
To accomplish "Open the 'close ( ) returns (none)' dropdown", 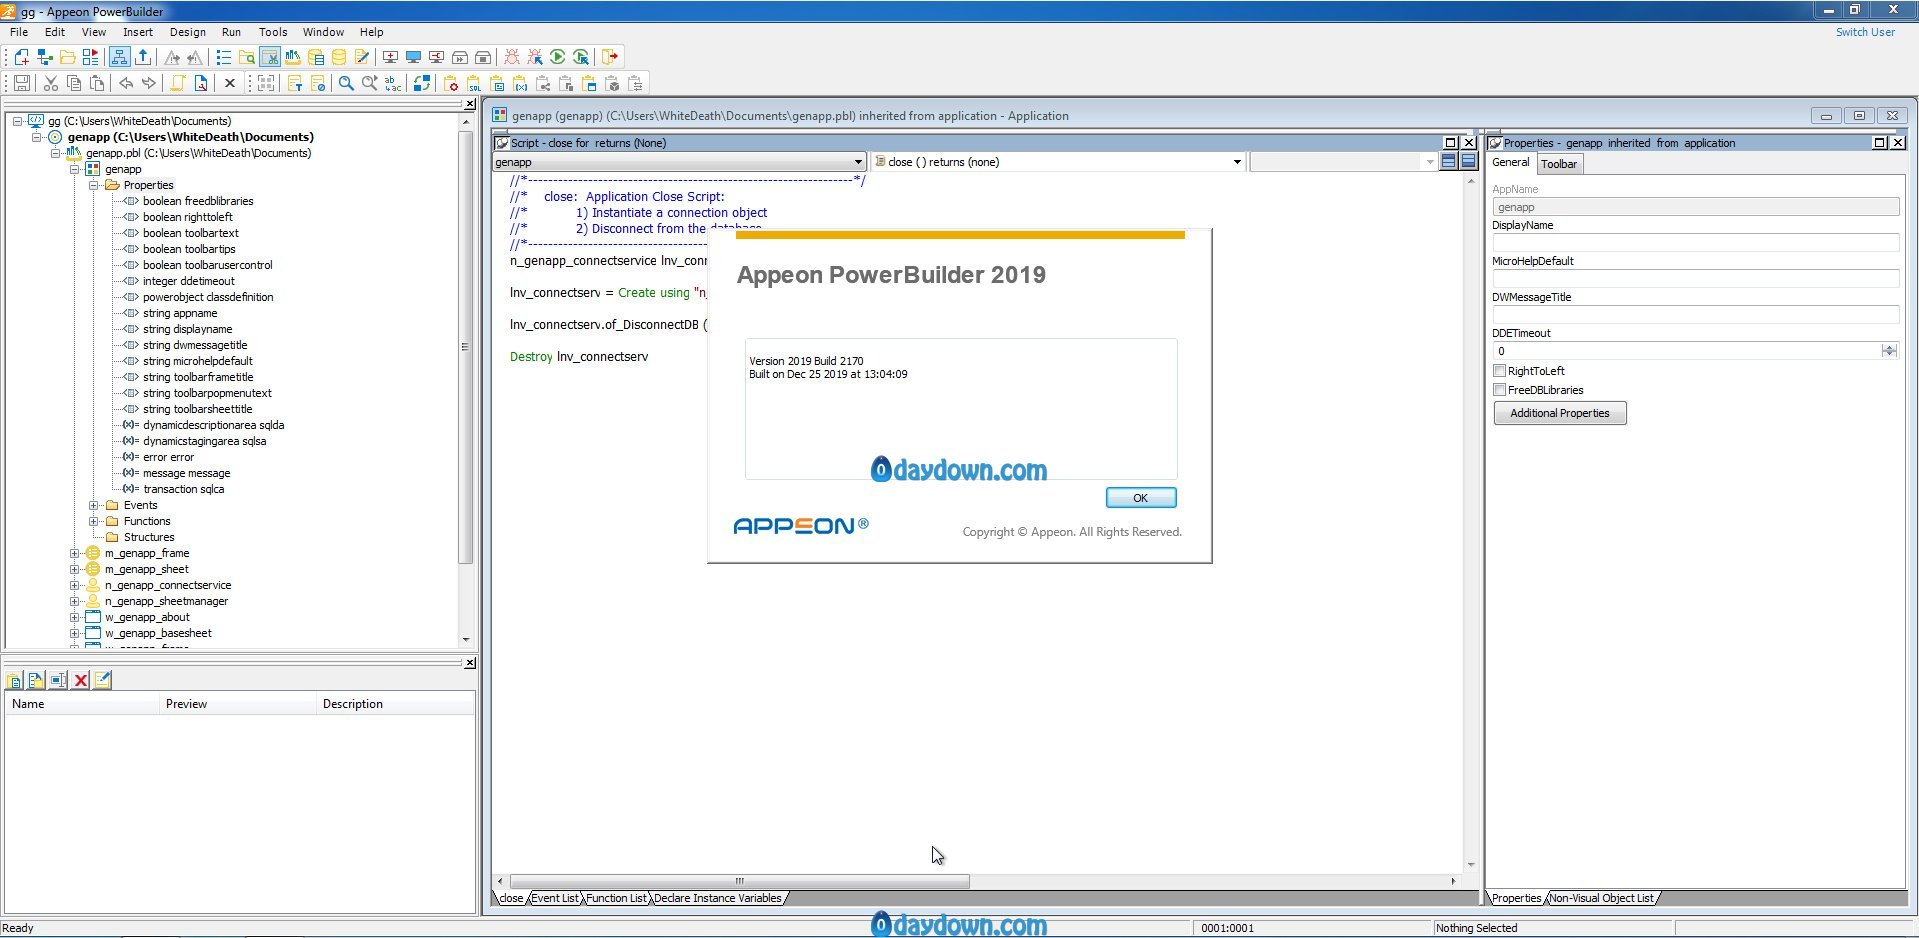I will point(1237,162).
